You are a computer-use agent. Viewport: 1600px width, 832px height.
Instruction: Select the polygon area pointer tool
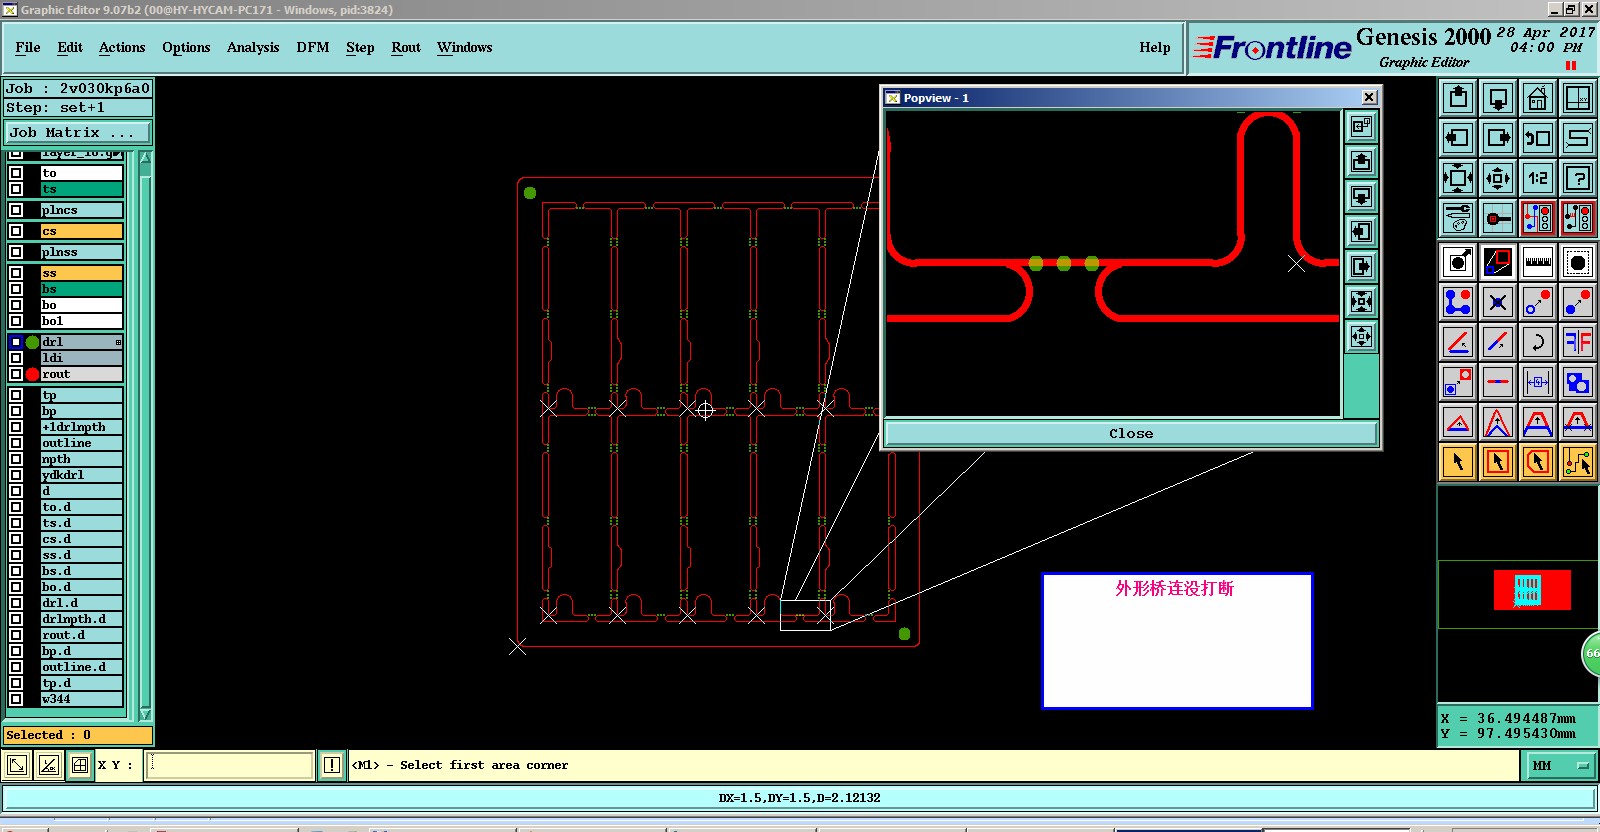pos(1538,462)
